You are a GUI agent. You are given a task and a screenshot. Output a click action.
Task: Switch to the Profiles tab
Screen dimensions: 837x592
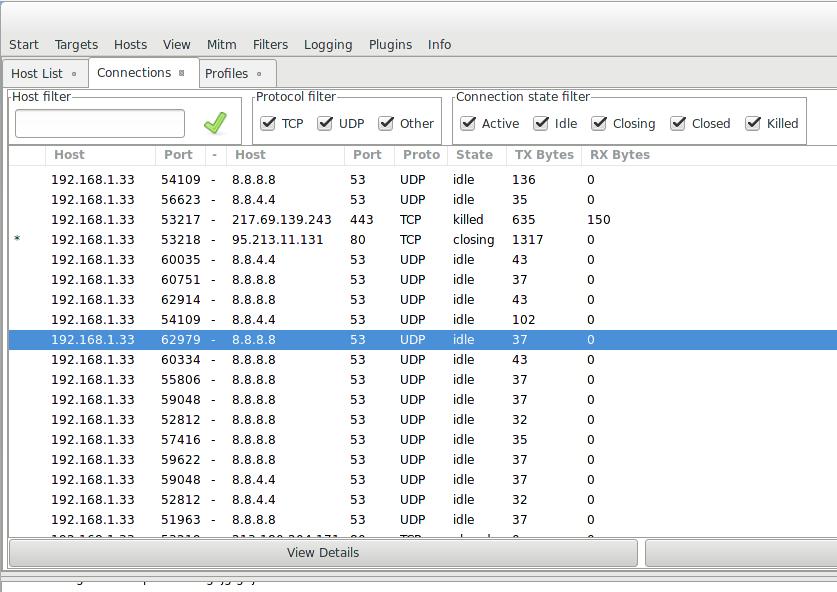[226, 73]
